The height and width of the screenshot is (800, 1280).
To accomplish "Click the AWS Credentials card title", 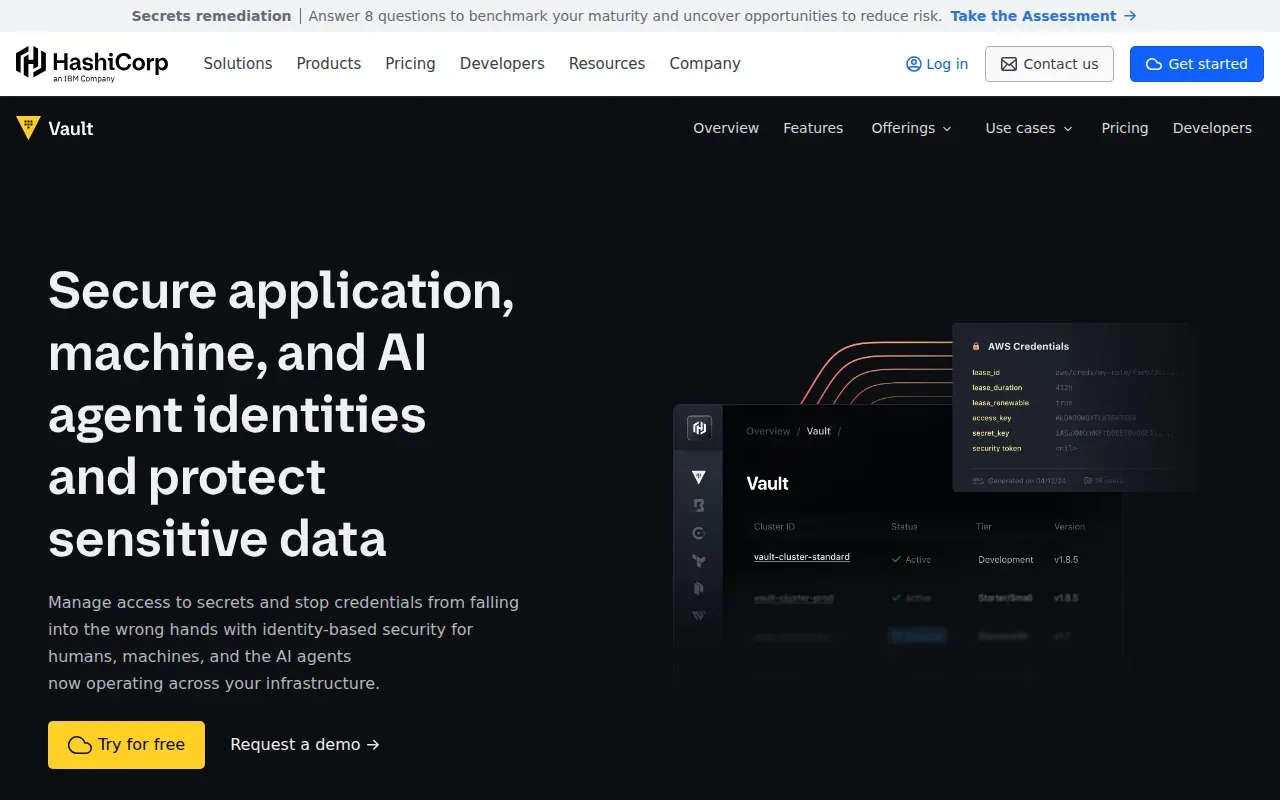I will (x=1028, y=346).
